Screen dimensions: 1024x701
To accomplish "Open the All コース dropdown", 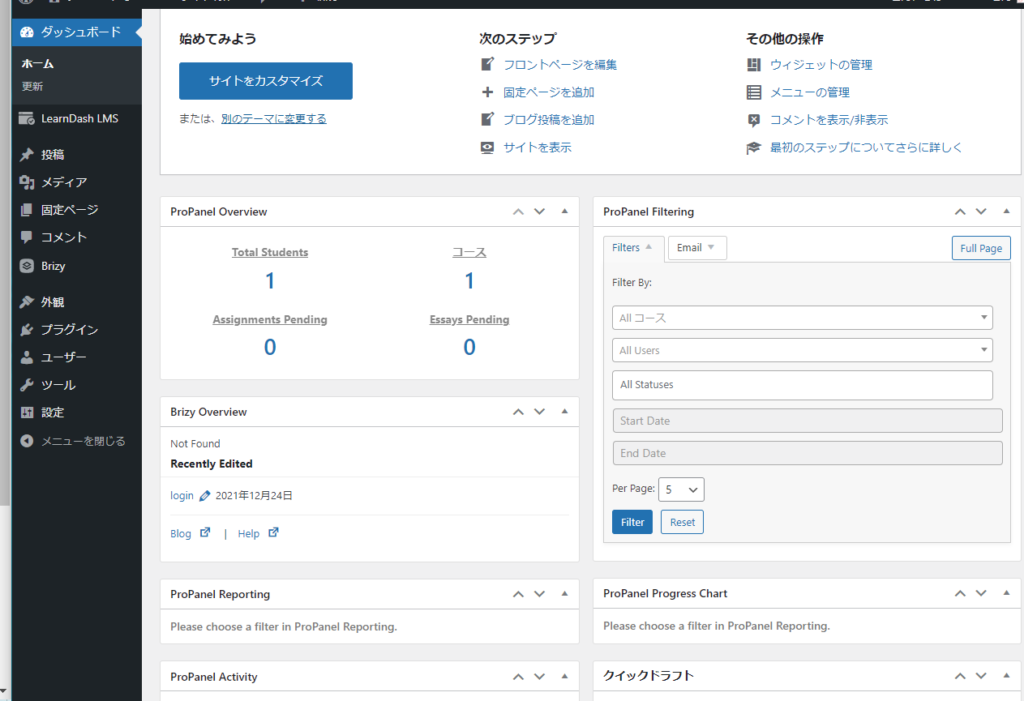I will click(x=802, y=318).
